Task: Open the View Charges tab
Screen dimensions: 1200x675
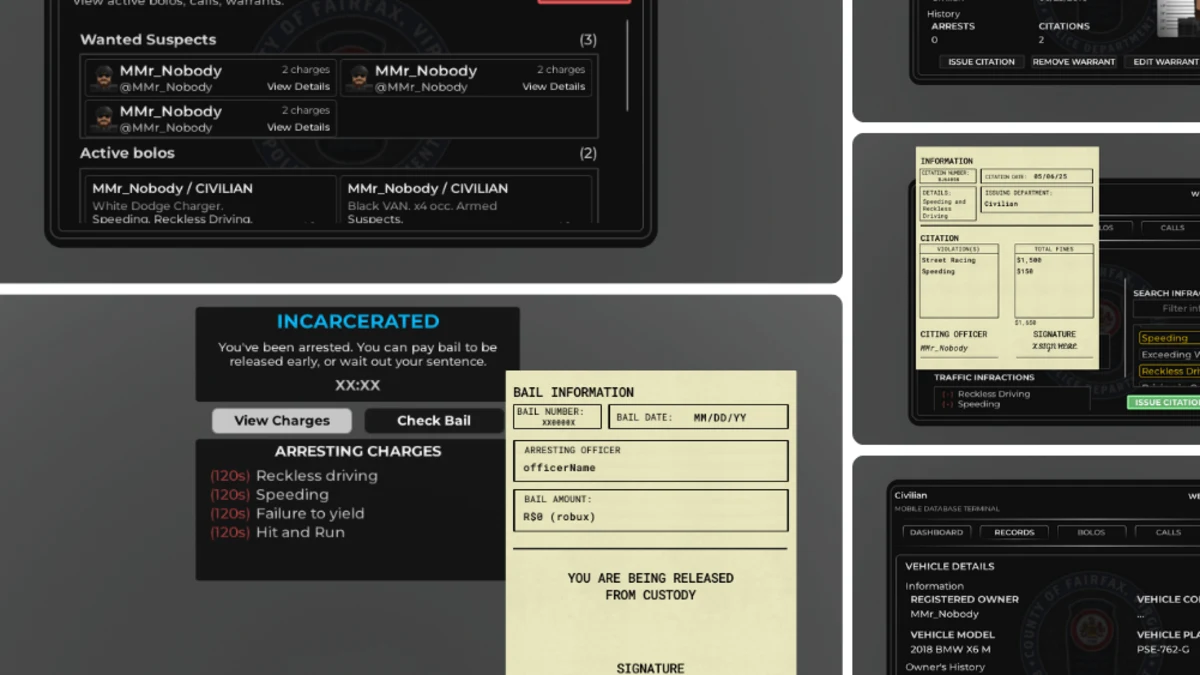Action: point(282,421)
